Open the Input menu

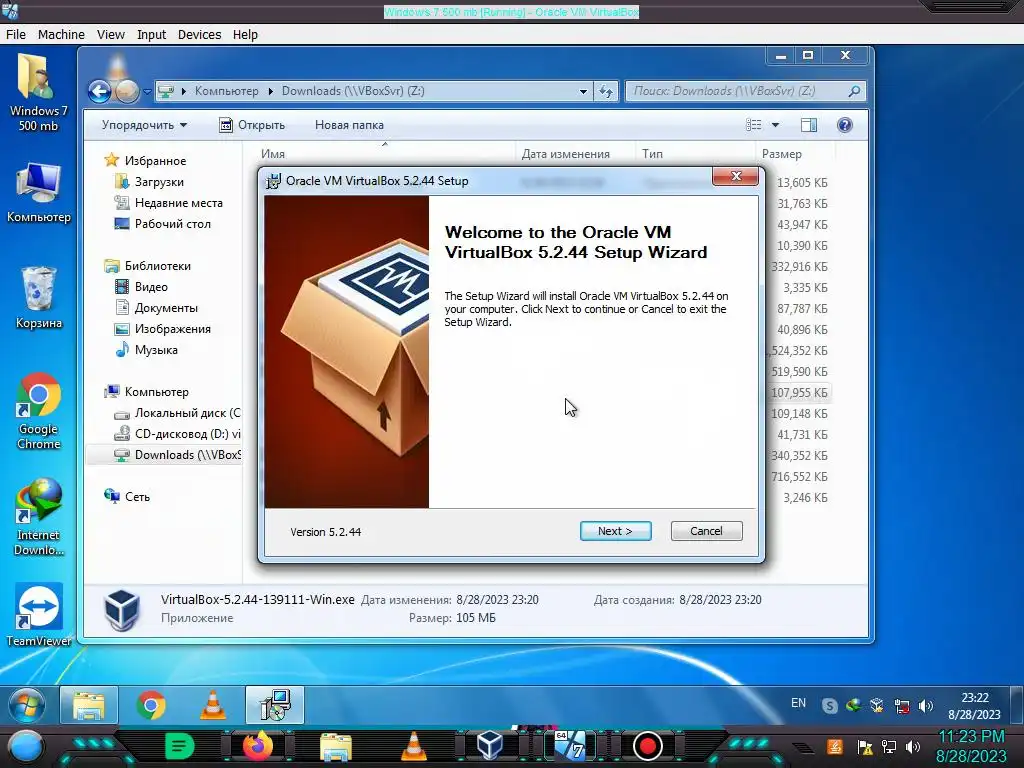coord(151,35)
